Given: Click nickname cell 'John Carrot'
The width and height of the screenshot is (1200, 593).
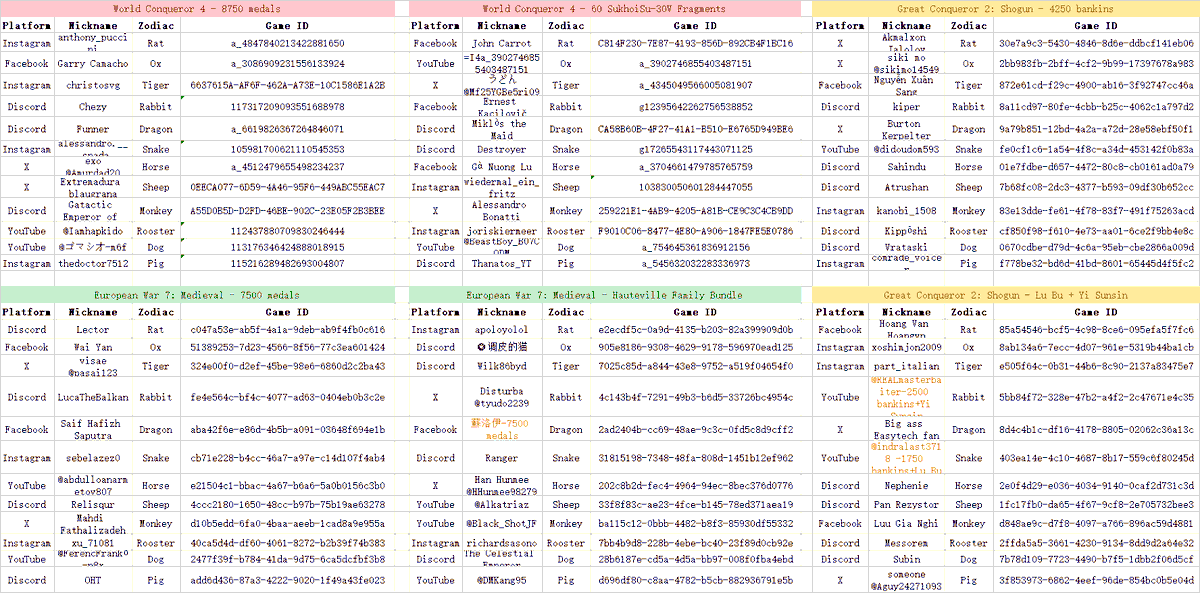Looking at the screenshot, I should pyautogui.click(x=502, y=44).
